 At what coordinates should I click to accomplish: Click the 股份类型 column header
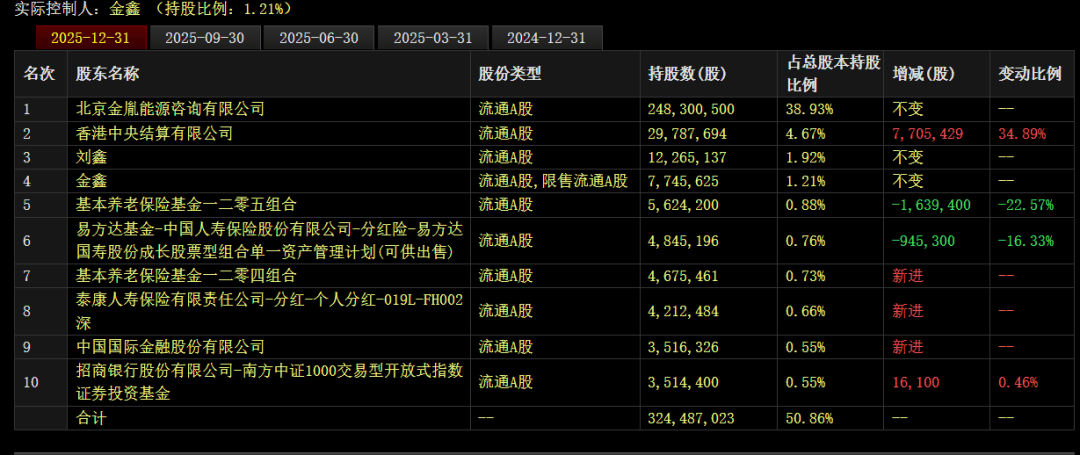510,74
